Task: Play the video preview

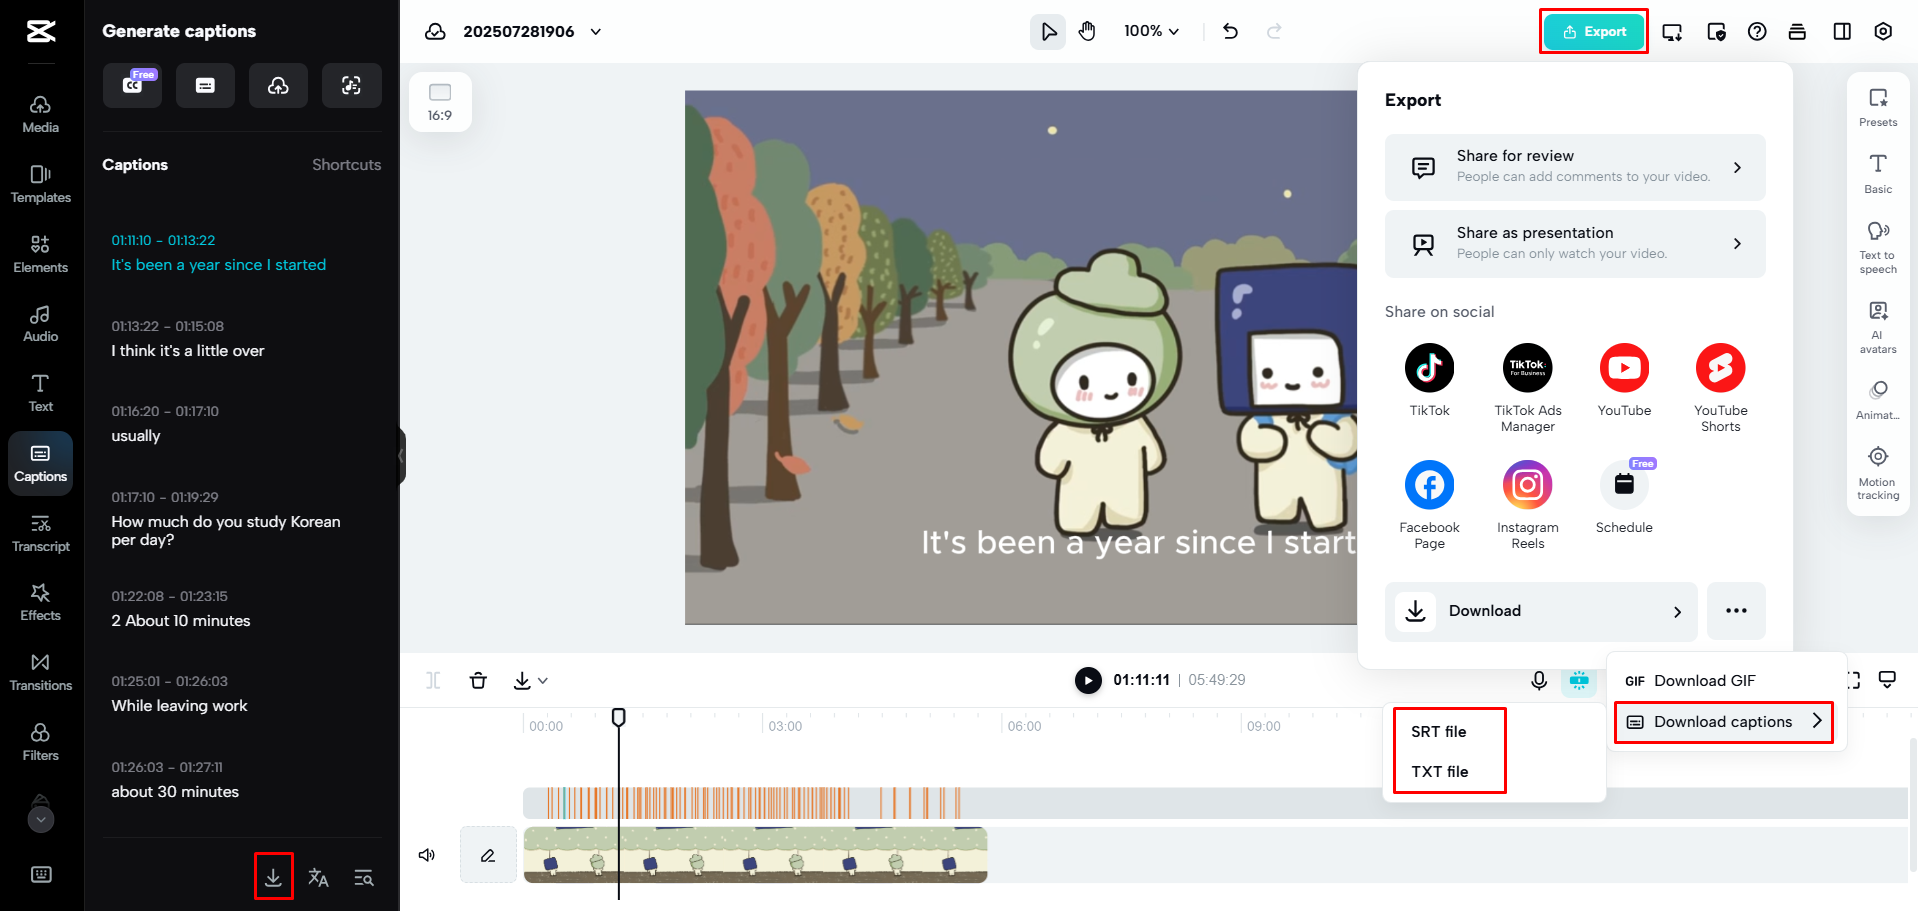Action: tap(1088, 680)
